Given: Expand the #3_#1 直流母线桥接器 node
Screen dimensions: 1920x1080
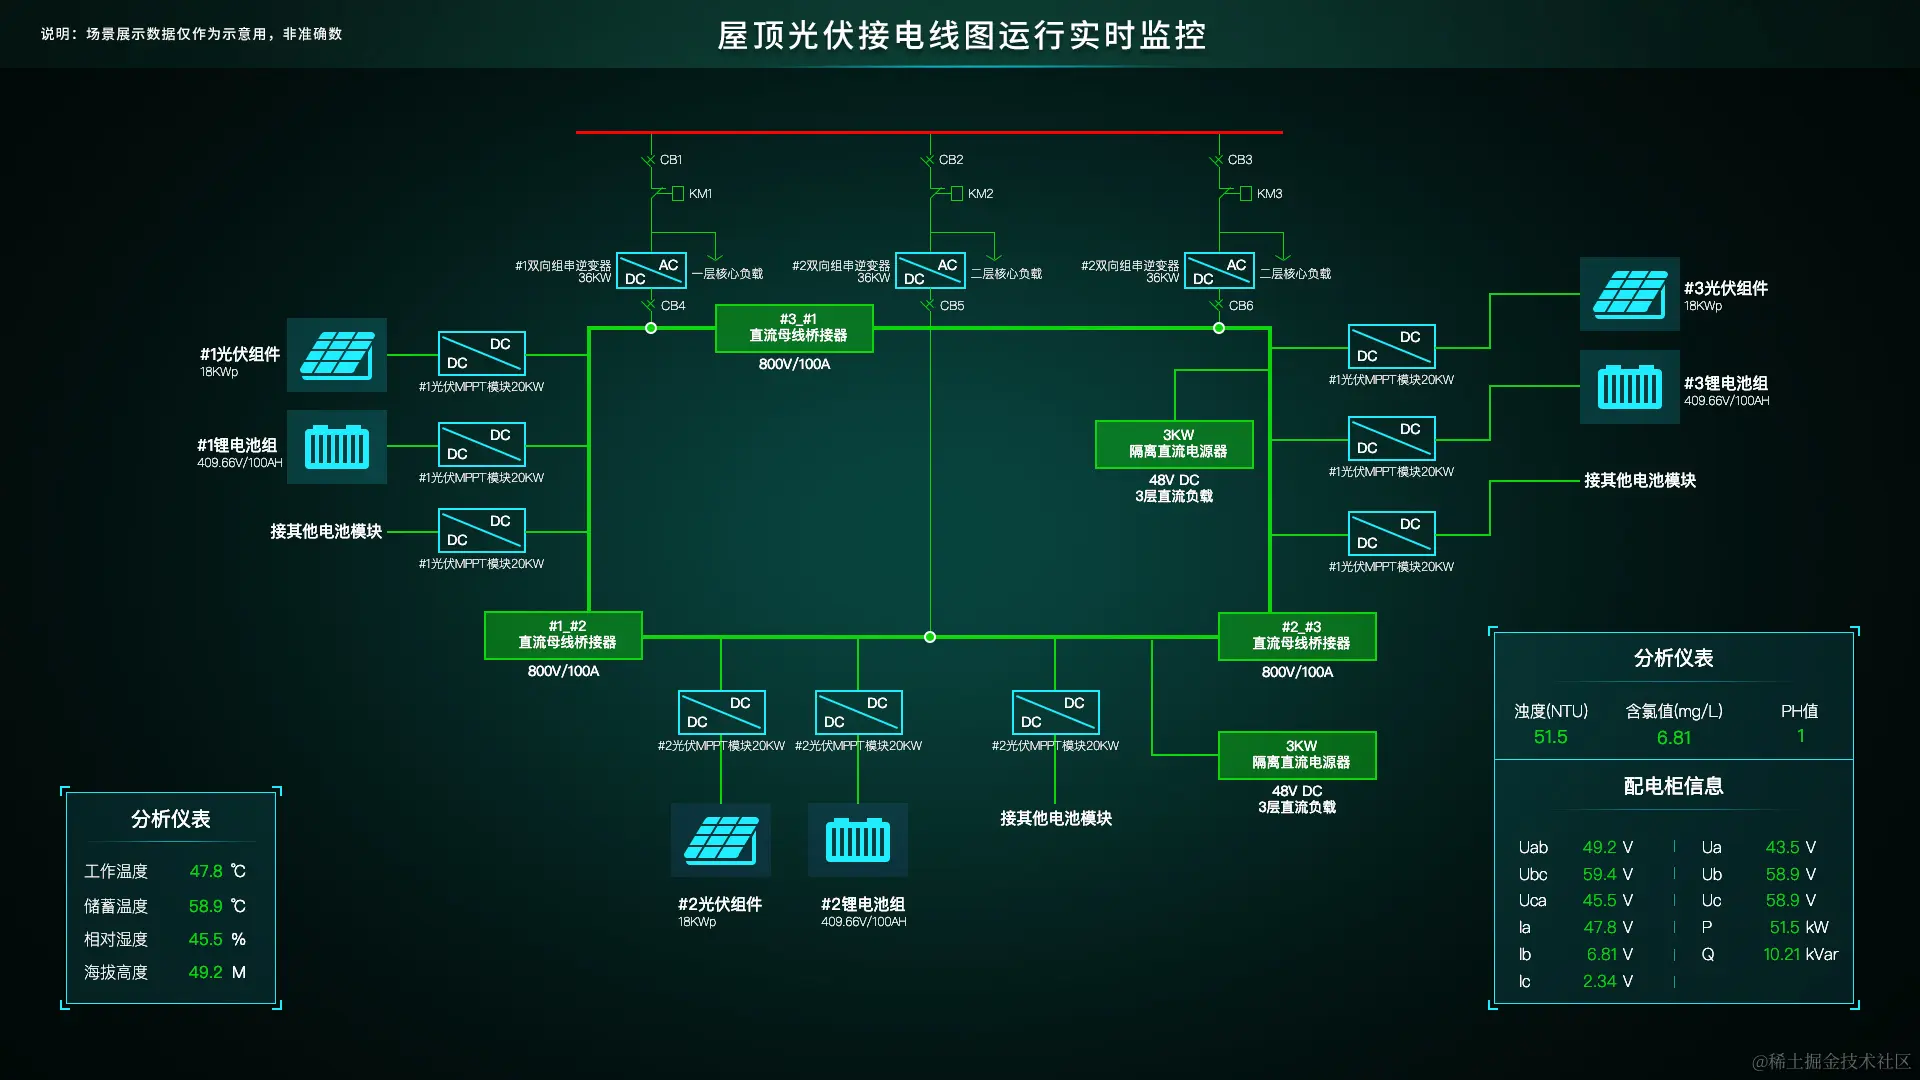Looking at the screenshot, I should tap(793, 328).
